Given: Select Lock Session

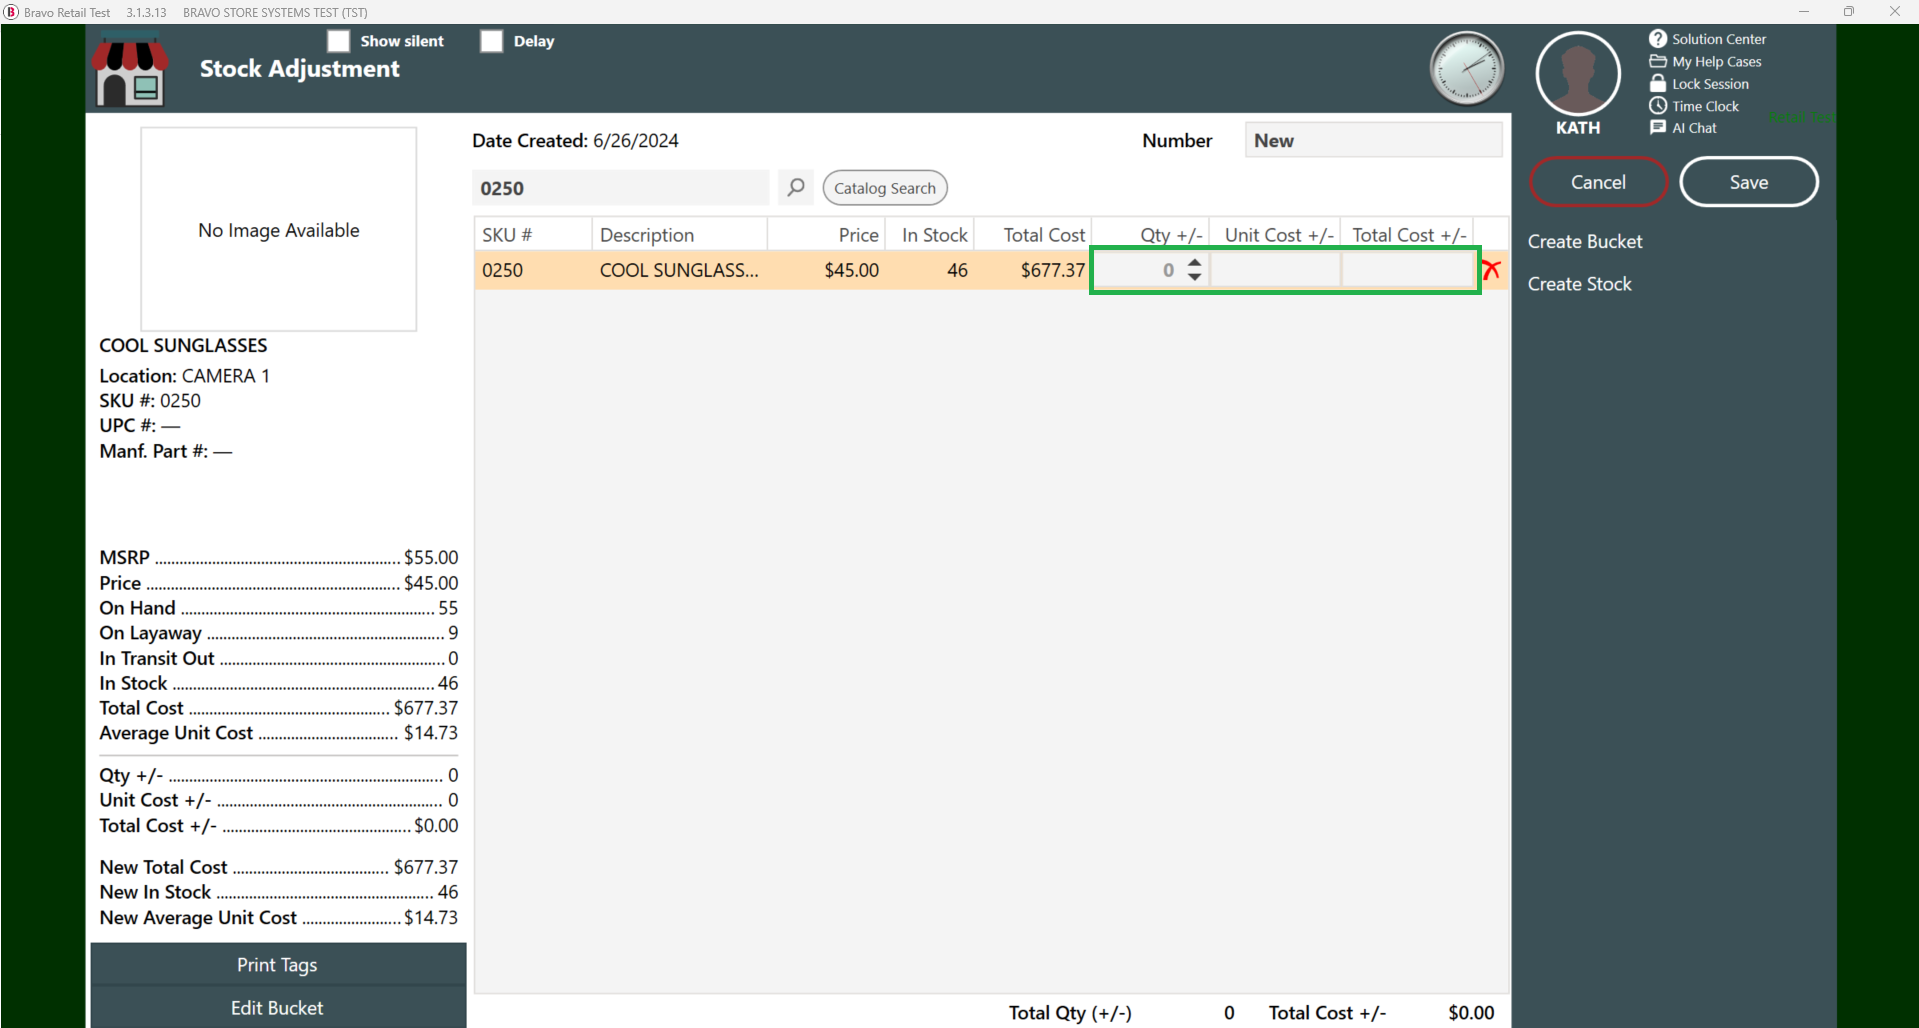Looking at the screenshot, I should (x=1710, y=84).
